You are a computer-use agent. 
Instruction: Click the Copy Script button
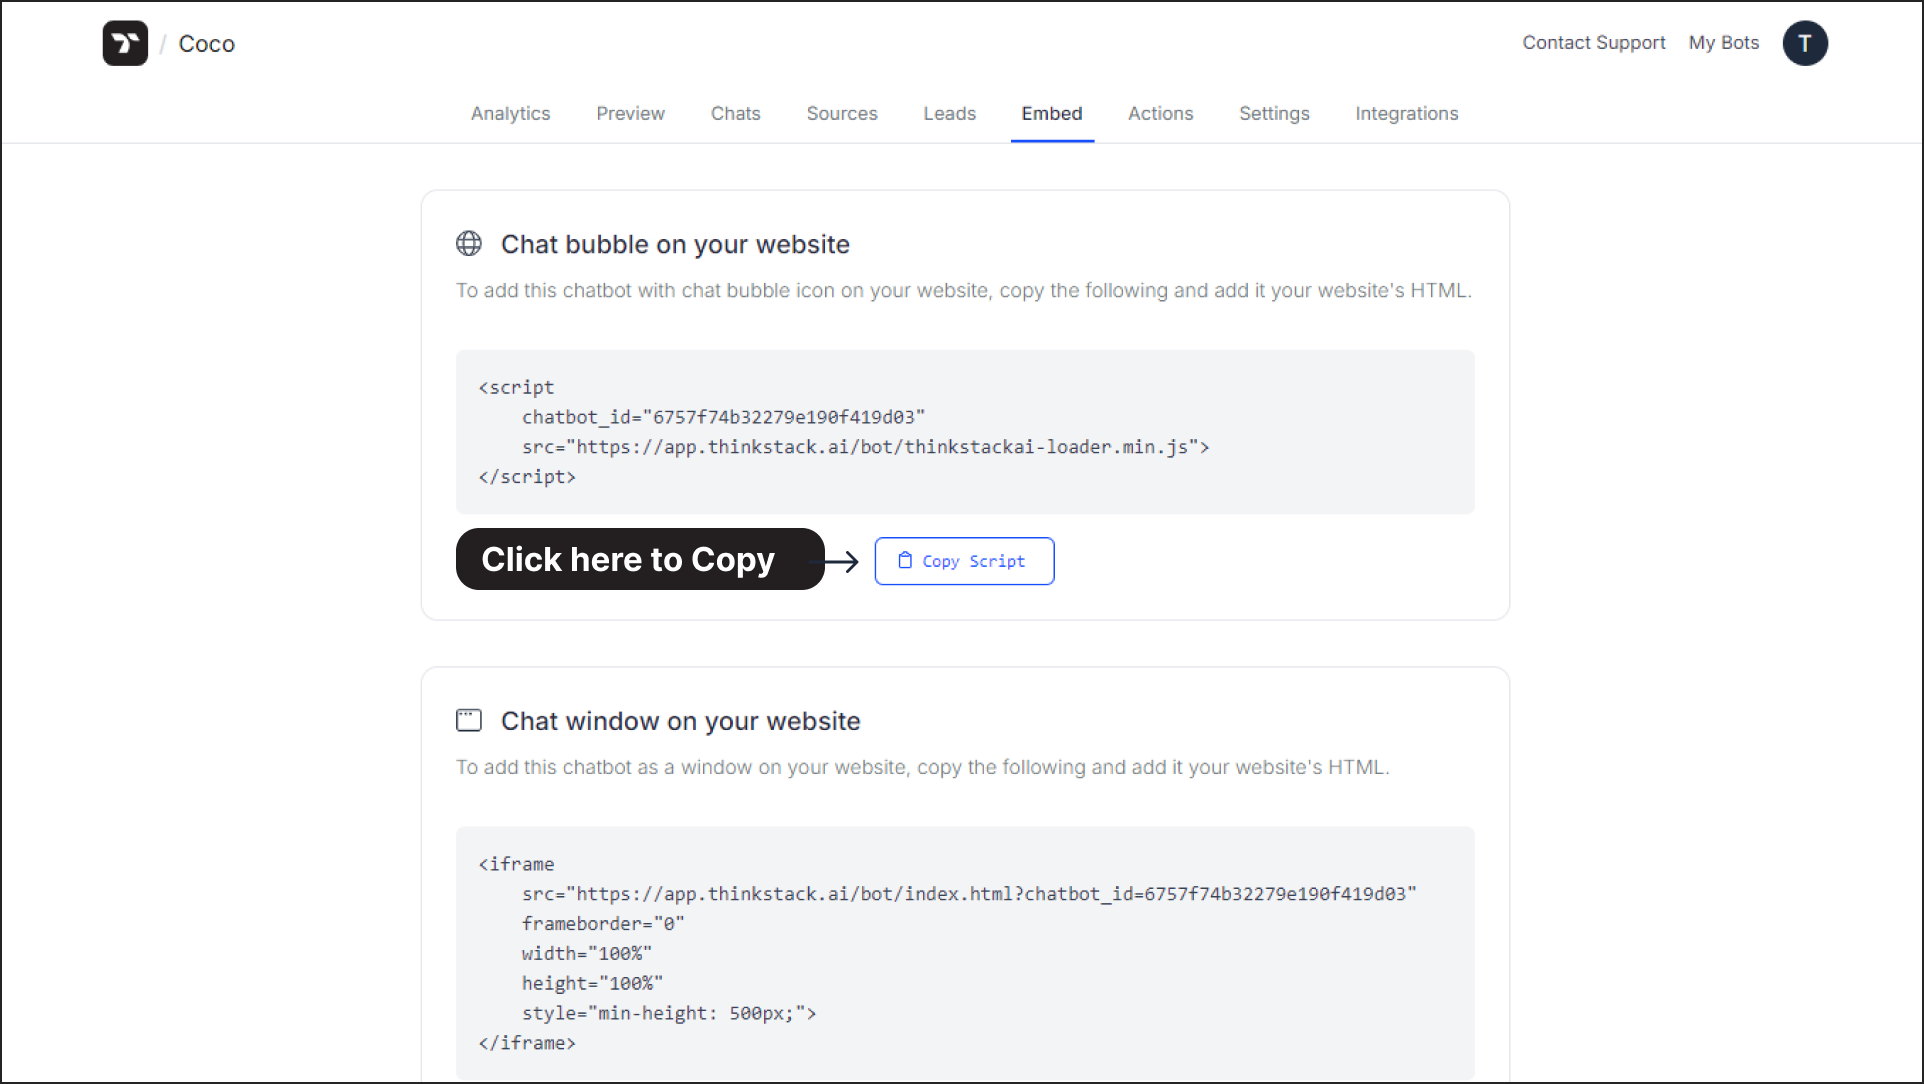[x=963, y=561]
